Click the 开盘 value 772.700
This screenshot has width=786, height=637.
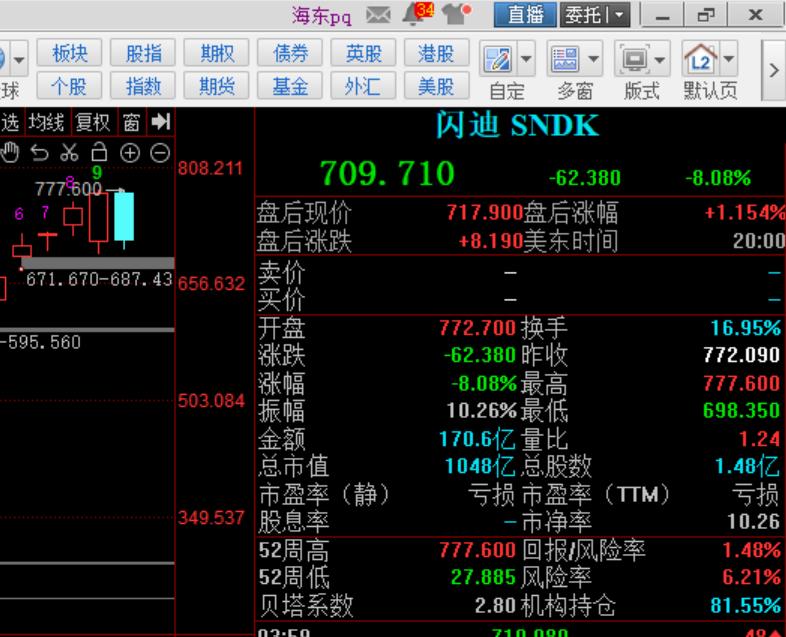pos(477,328)
